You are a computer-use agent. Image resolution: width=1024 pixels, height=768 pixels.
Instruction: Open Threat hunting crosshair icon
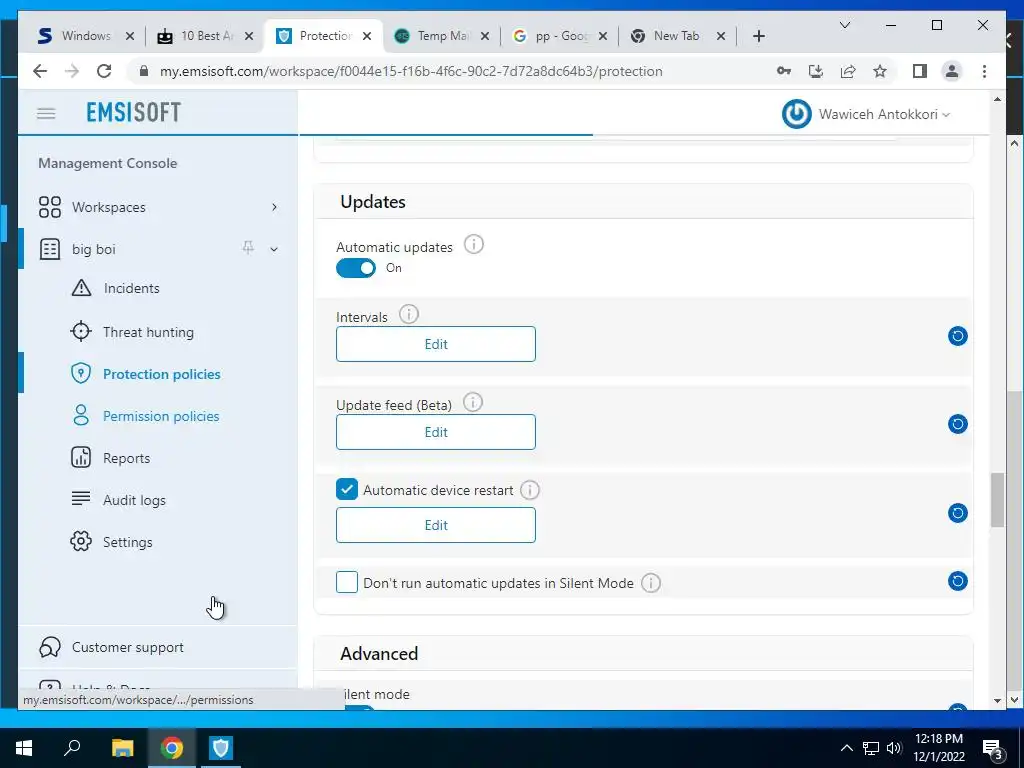[81, 332]
